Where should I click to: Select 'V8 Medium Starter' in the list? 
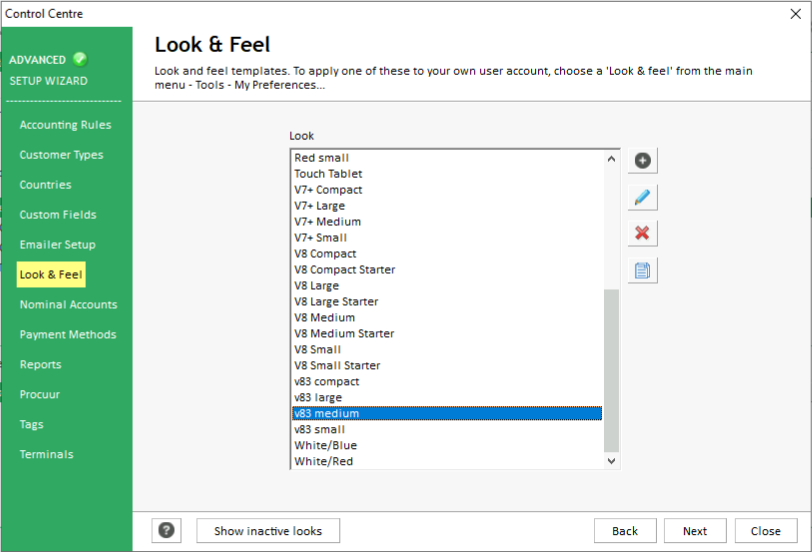447,333
